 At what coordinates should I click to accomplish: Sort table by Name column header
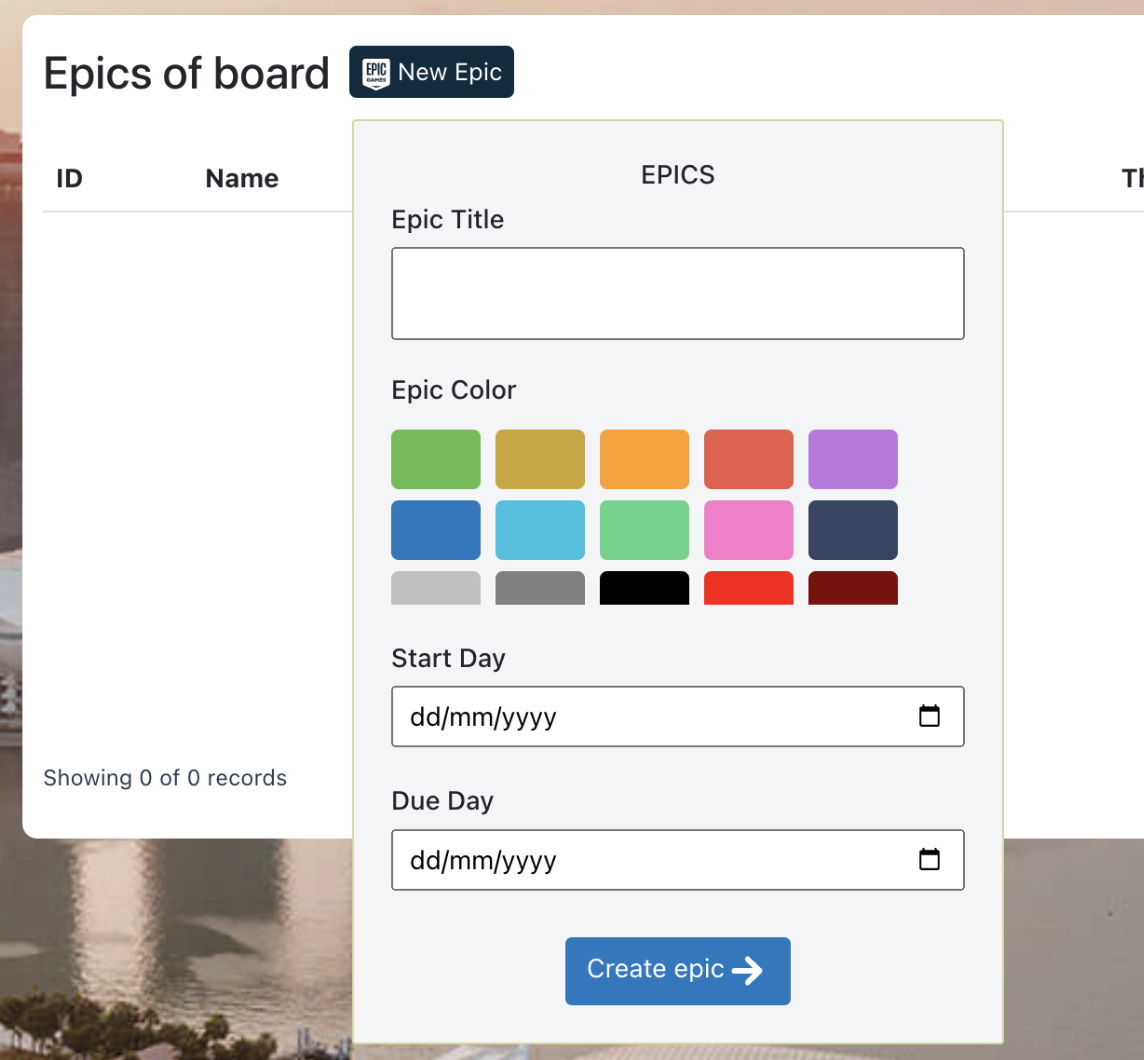[242, 179]
